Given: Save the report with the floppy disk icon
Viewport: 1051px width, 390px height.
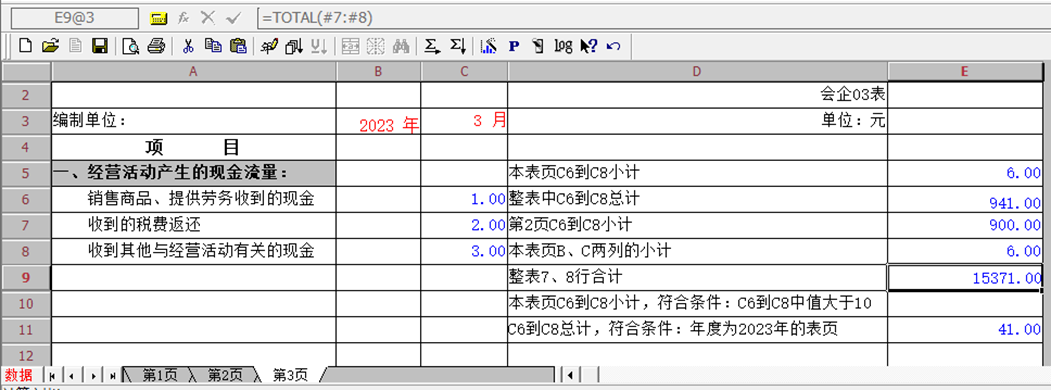Looking at the screenshot, I should 100,46.
